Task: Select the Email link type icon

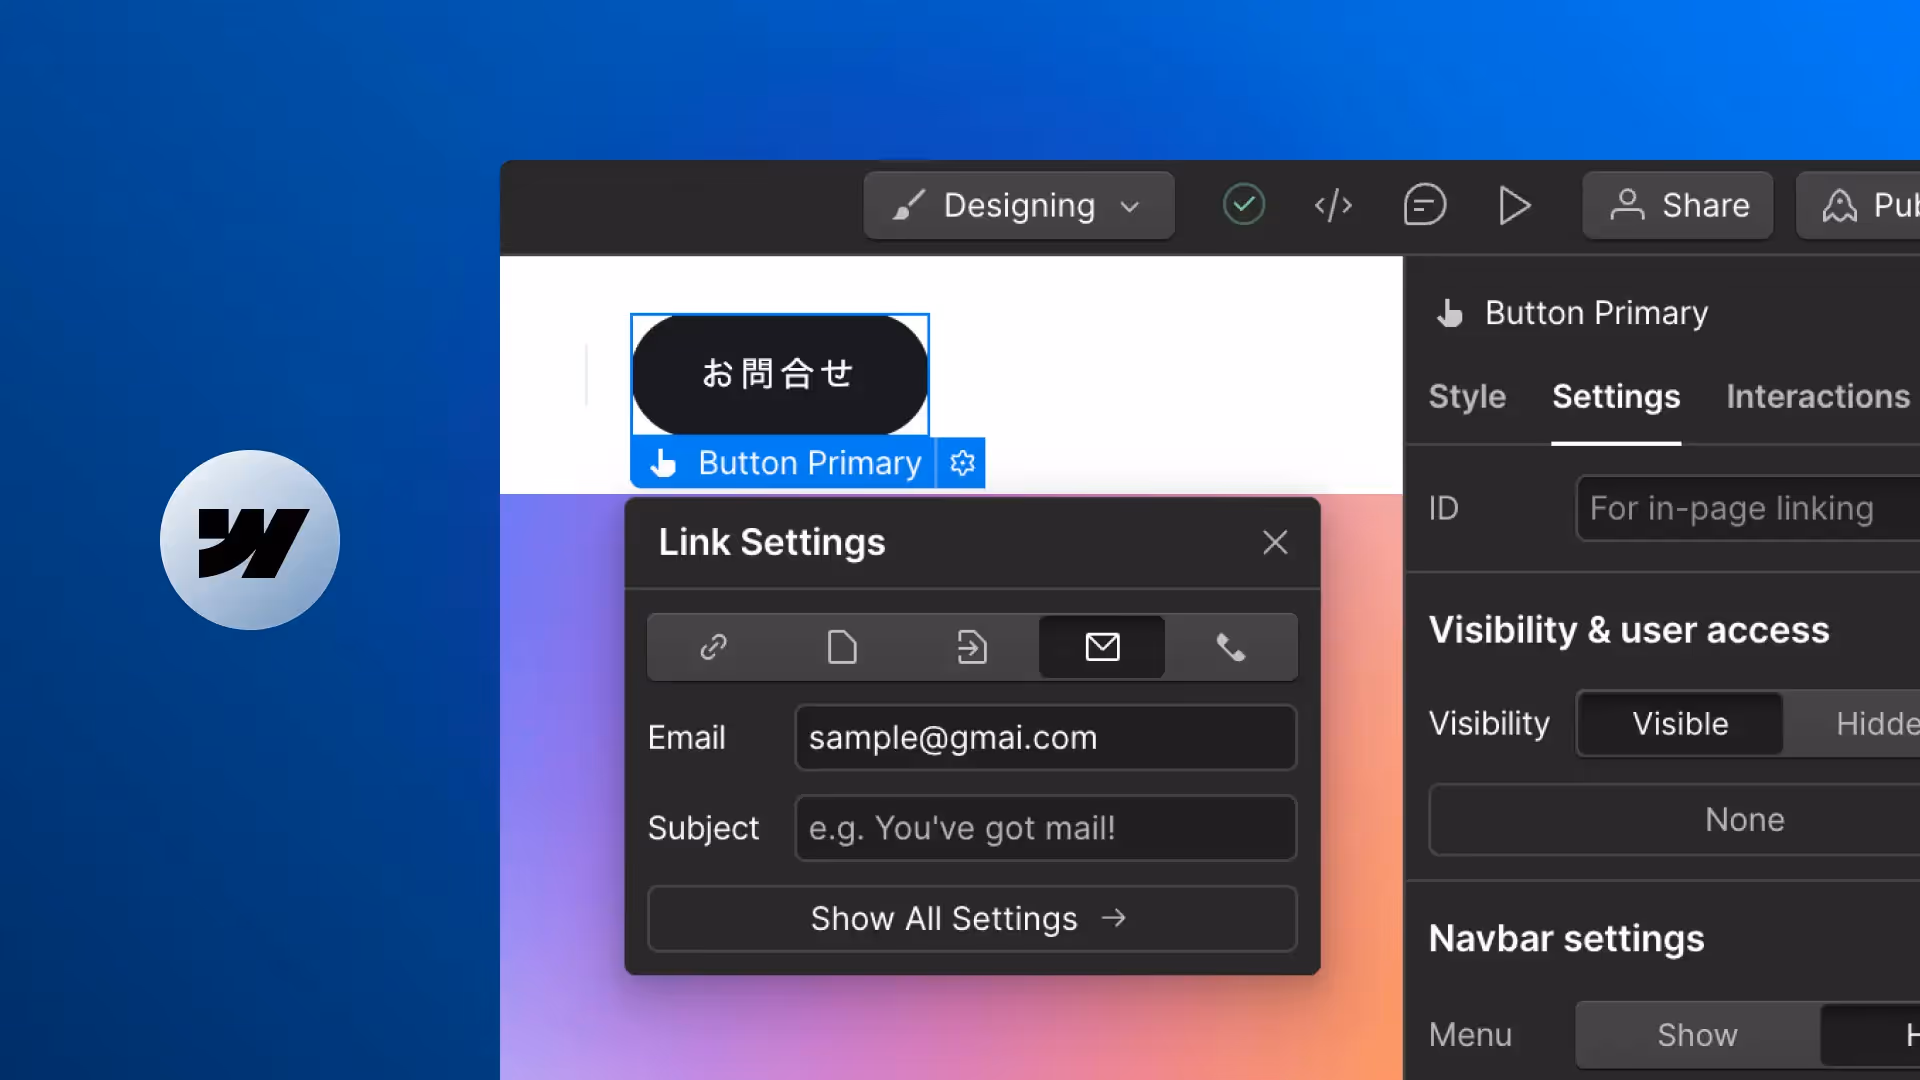Action: point(1102,647)
